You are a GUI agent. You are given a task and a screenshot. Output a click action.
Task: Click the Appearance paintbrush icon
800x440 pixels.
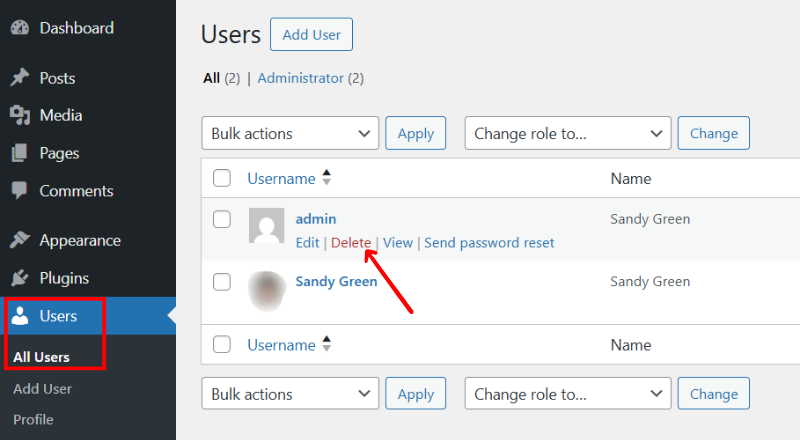[x=20, y=239]
